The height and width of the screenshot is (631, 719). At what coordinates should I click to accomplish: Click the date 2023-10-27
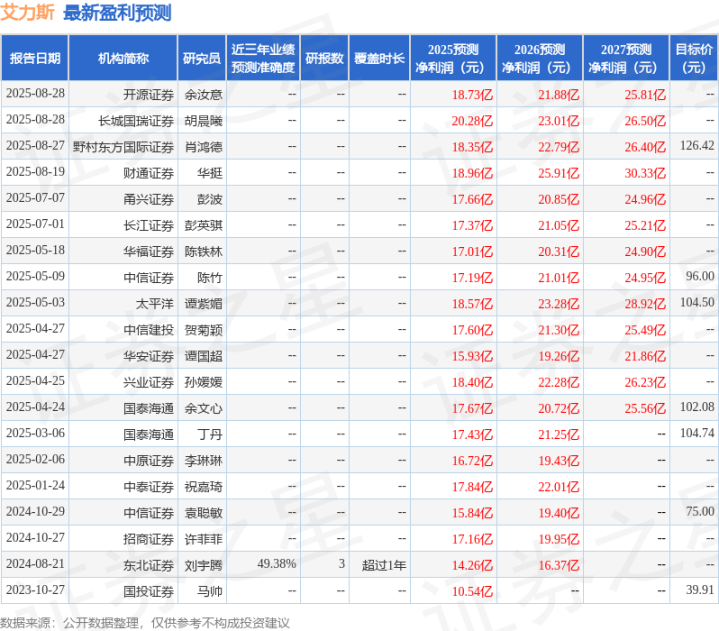tap(35, 590)
